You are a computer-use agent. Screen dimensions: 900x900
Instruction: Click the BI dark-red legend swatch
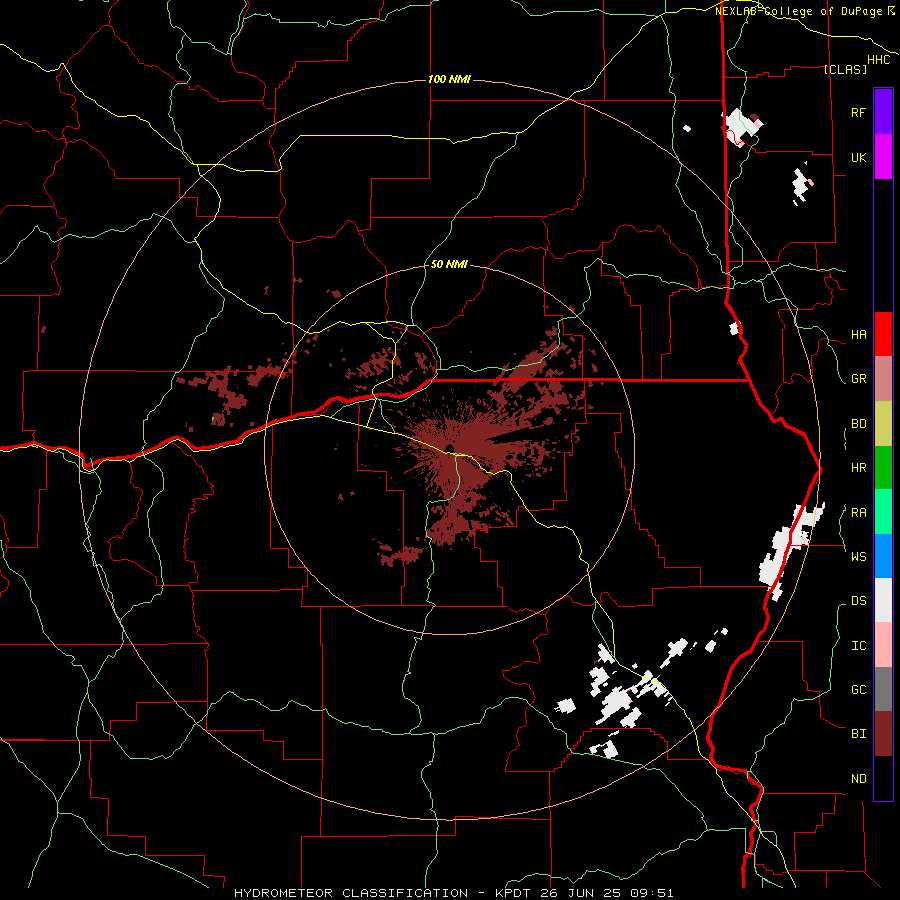[x=883, y=734]
